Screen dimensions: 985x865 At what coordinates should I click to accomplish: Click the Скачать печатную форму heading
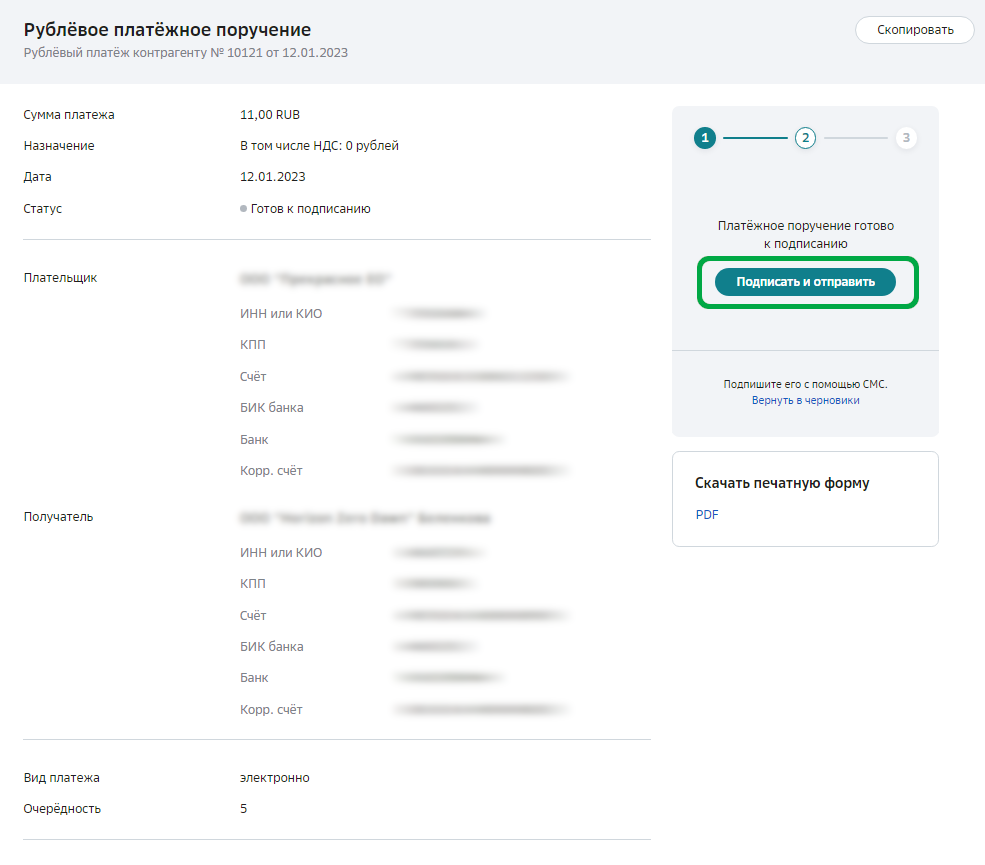coord(782,483)
